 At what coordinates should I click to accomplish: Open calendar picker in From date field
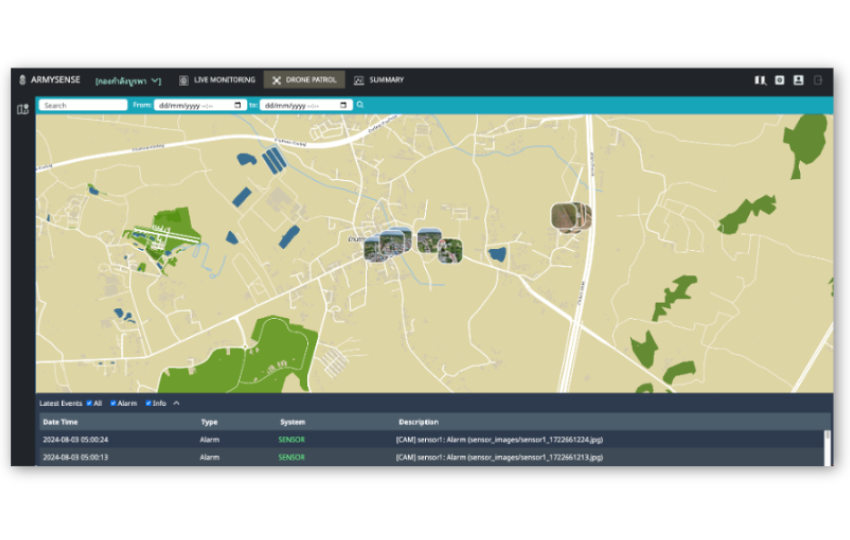[238, 105]
